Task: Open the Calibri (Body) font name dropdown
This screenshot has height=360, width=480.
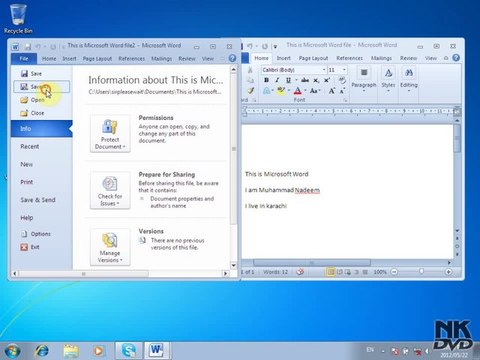Action: pyautogui.click(x=324, y=70)
